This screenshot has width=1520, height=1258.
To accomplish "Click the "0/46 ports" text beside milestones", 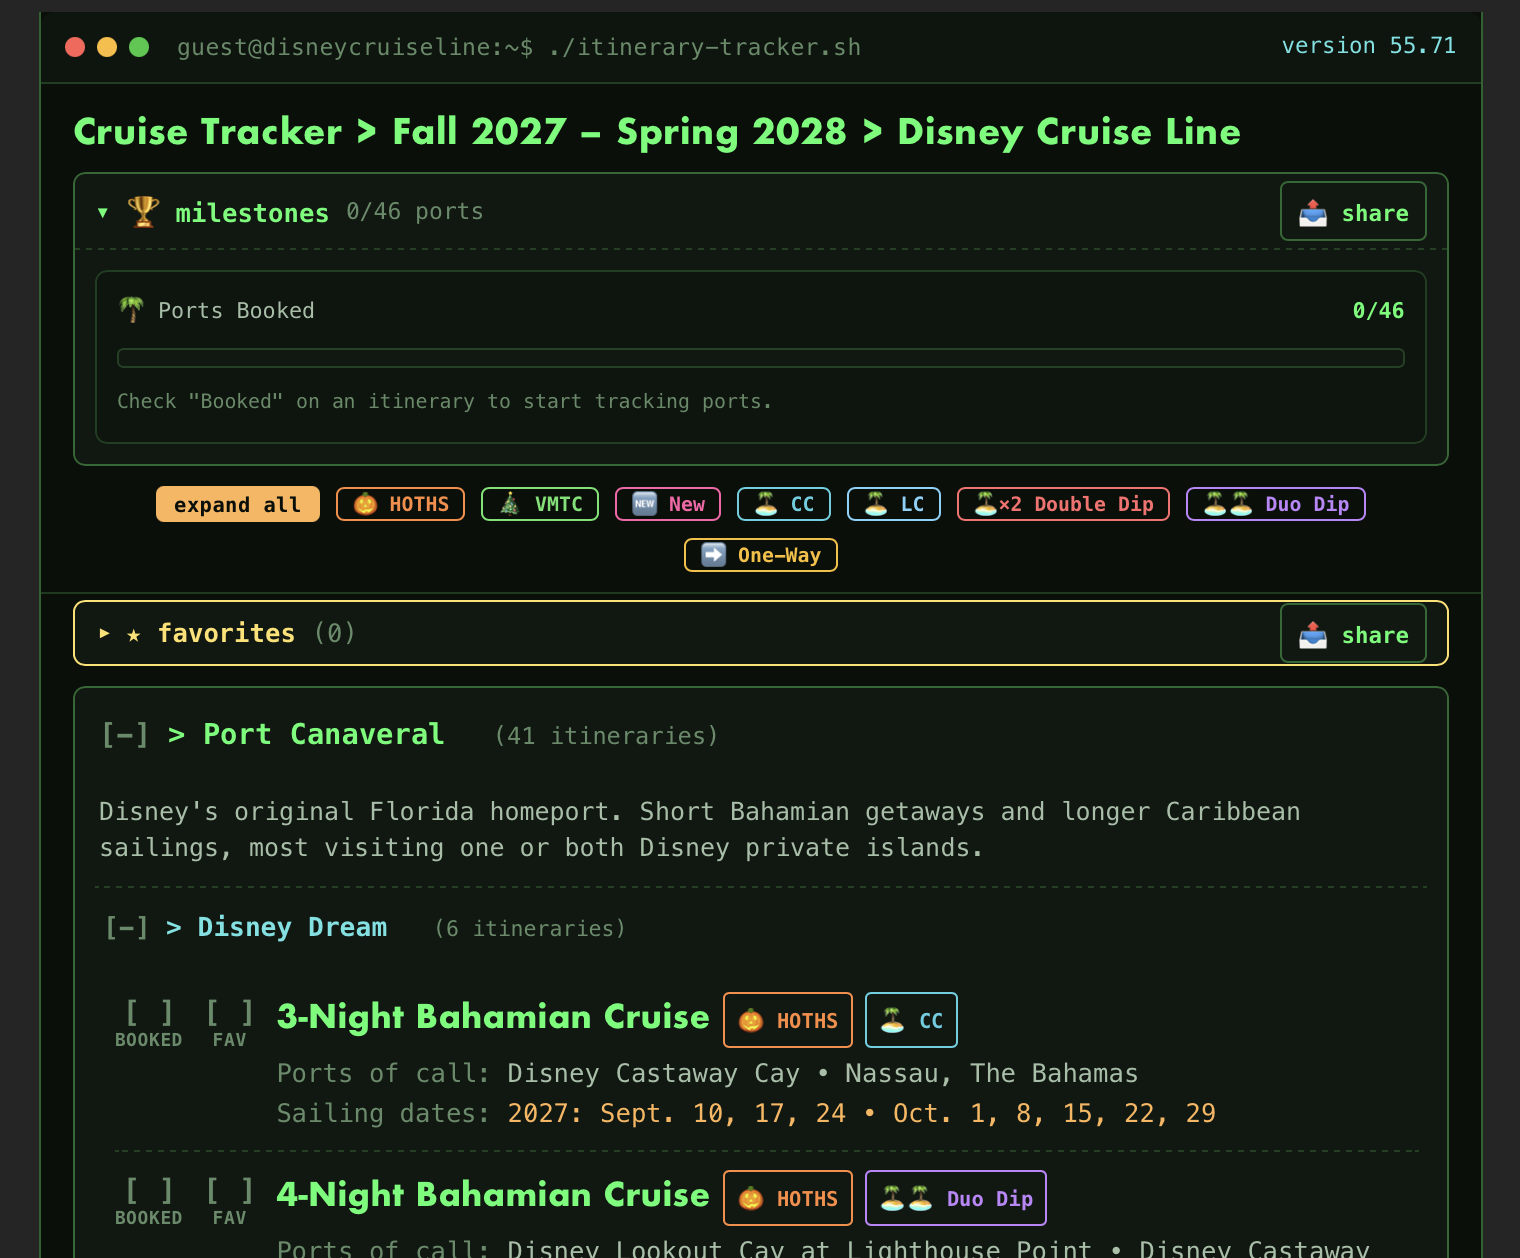I will click(415, 211).
